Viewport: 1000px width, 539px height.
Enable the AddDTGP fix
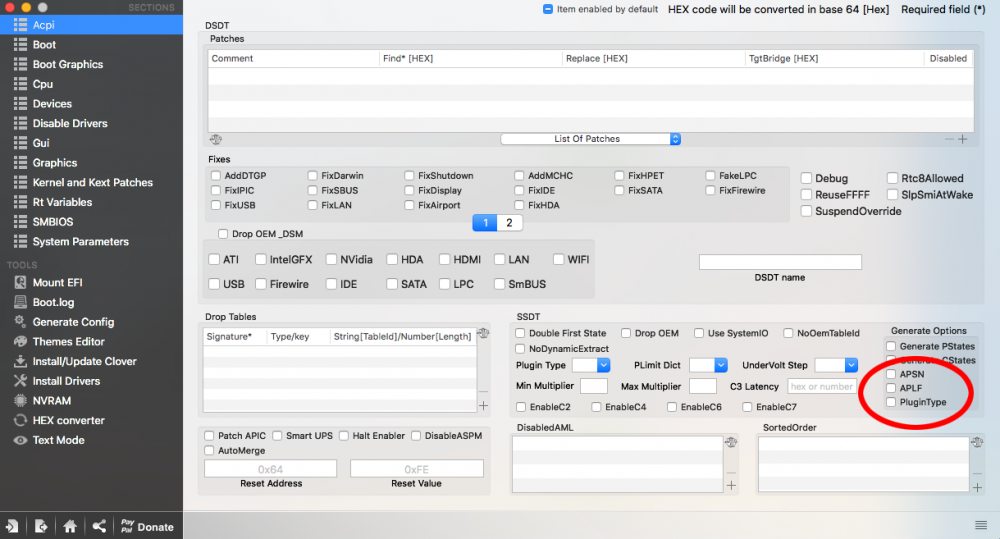coord(216,175)
